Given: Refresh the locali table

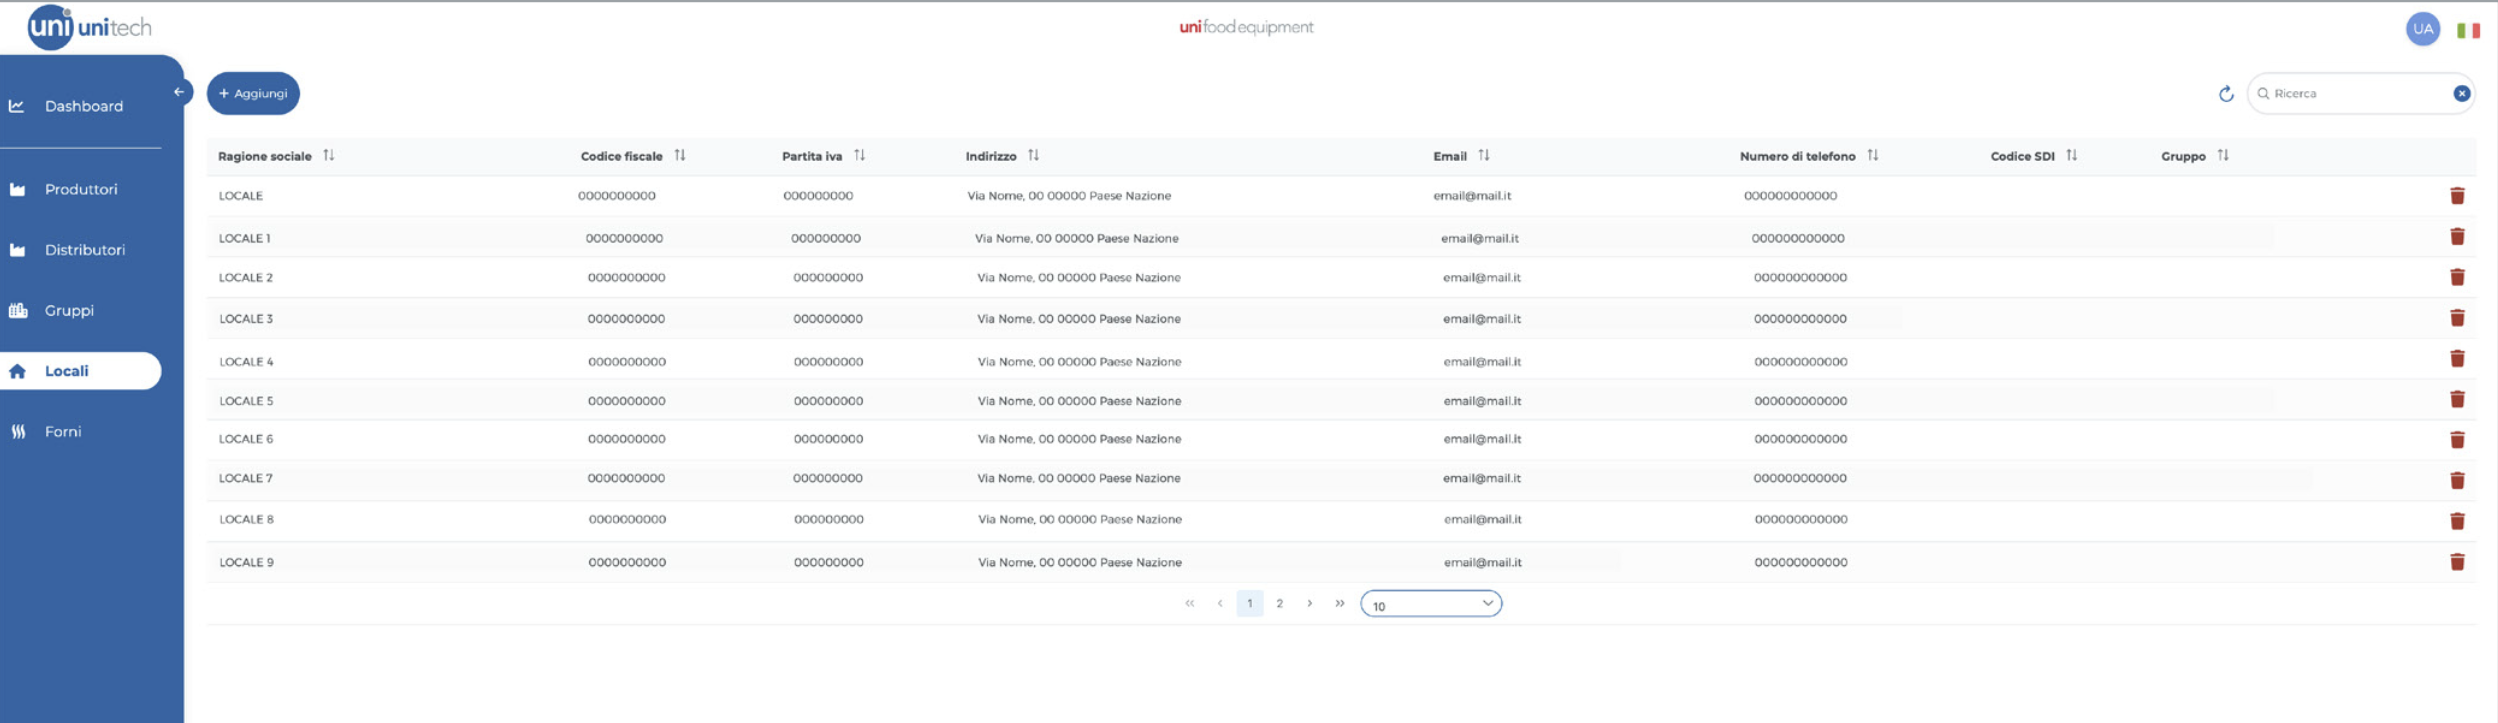Looking at the screenshot, I should coord(2225,94).
